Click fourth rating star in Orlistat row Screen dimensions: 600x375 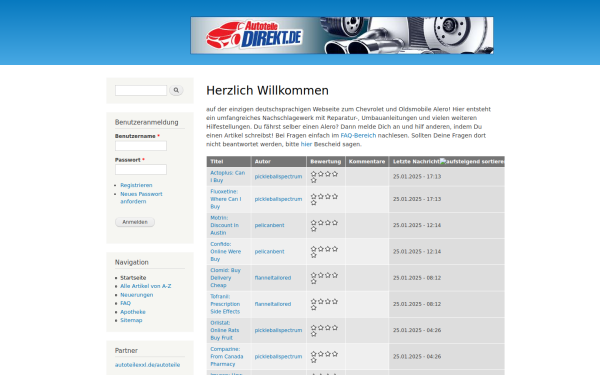[335, 328]
